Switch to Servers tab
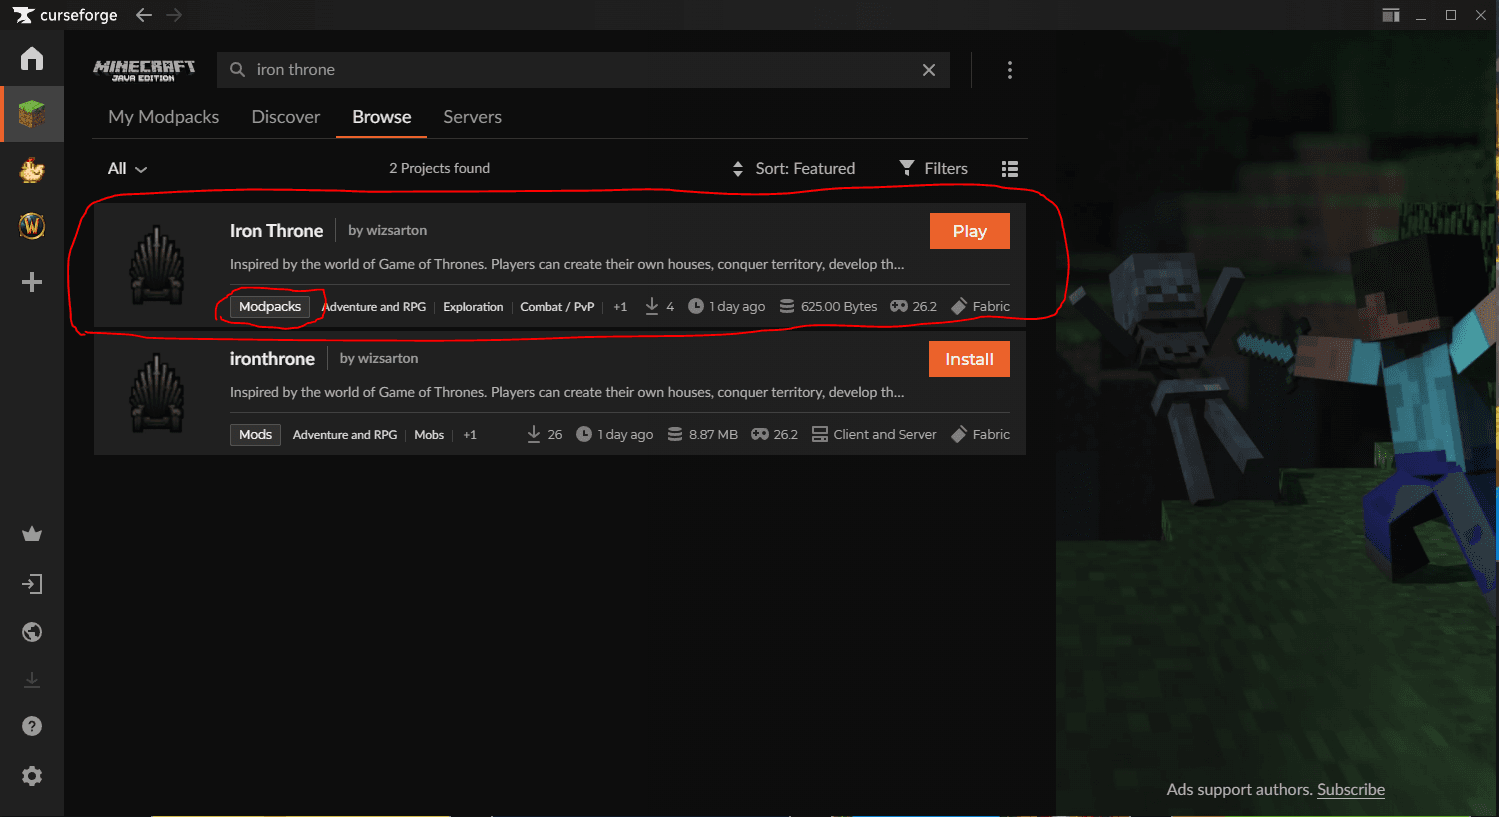 (x=473, y=117)
